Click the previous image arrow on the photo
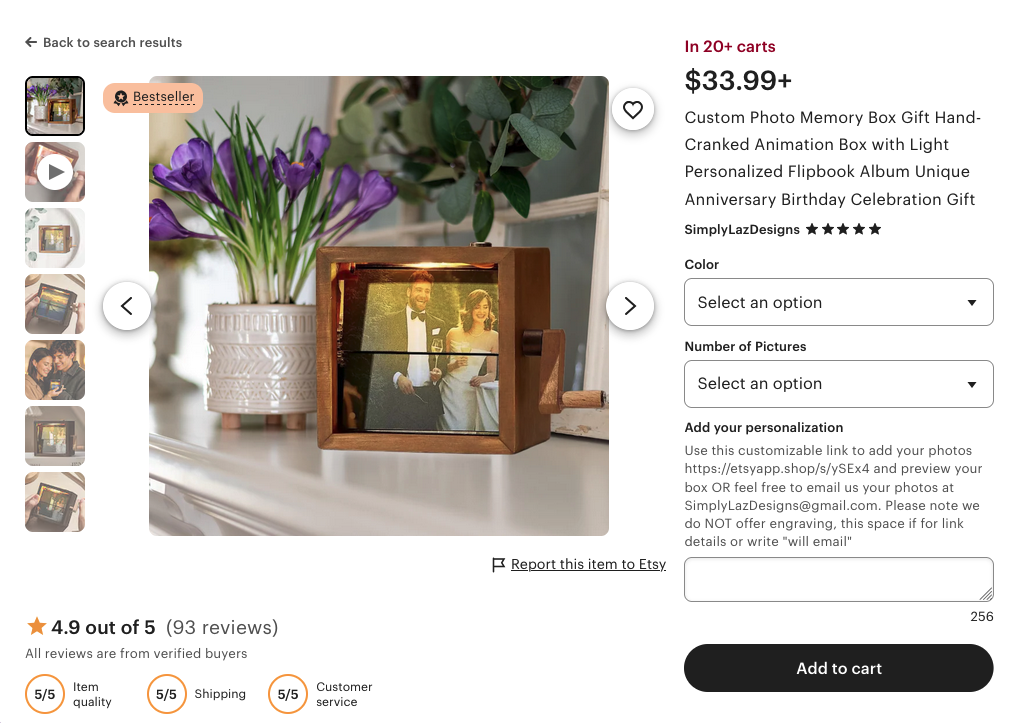Screen dimensions: 1024x723 click(x=127, y=306)
